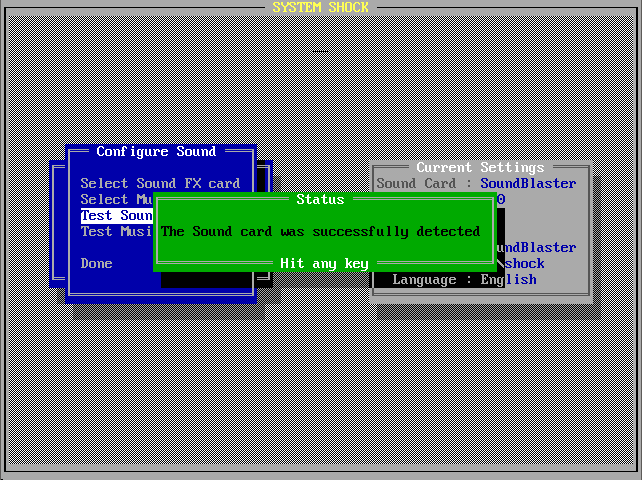The image size is (642, 480).
Task: Select the 'Select Sound FX card' option
Action: 160,183
